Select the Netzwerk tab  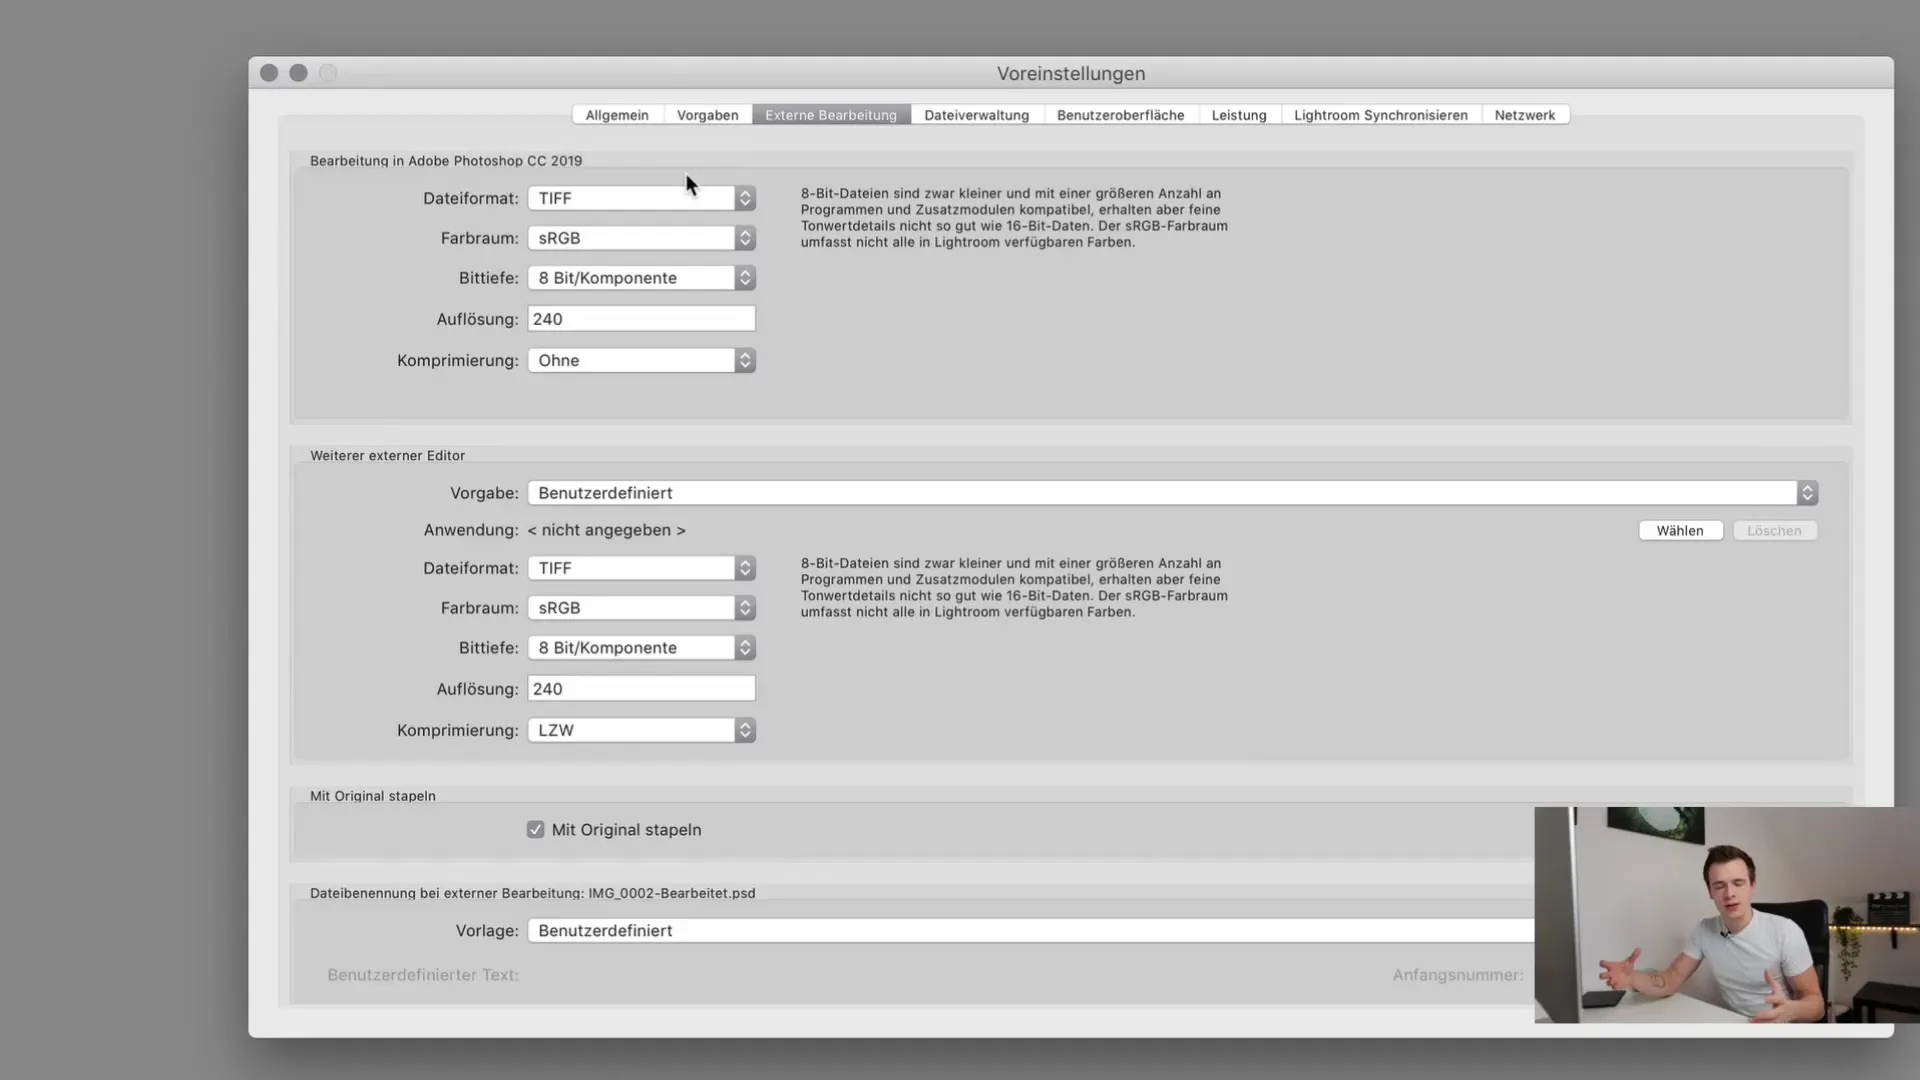1524,115
